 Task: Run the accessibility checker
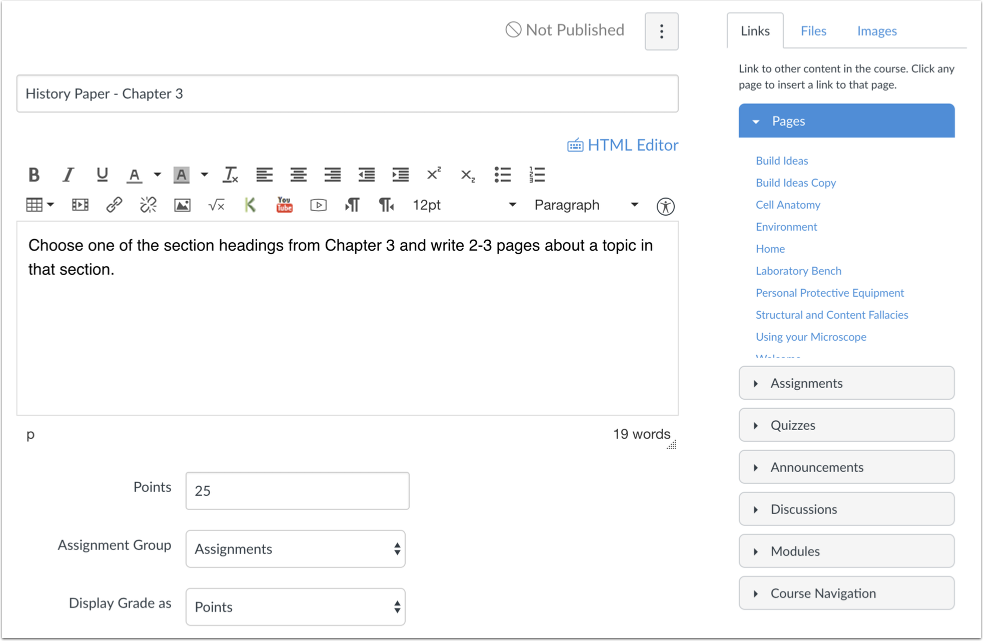click(x=665, y=206)
